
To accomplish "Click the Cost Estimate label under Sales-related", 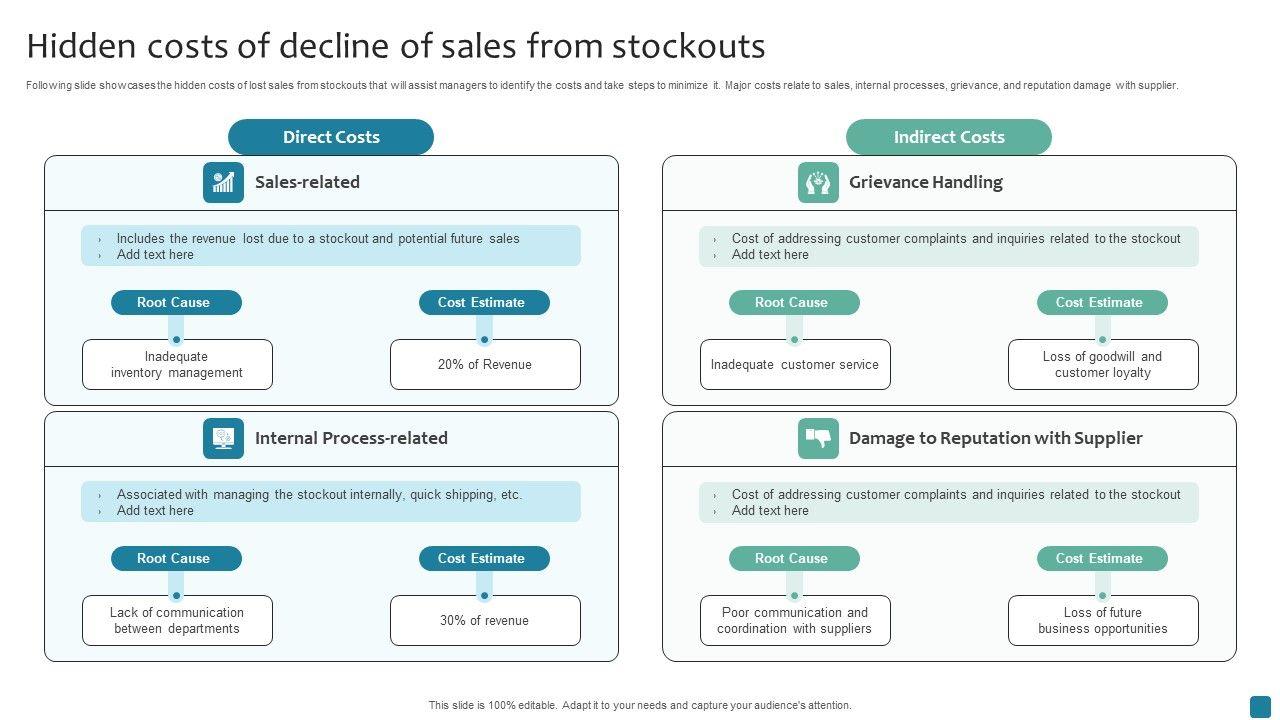I will (x=484, y=302).
